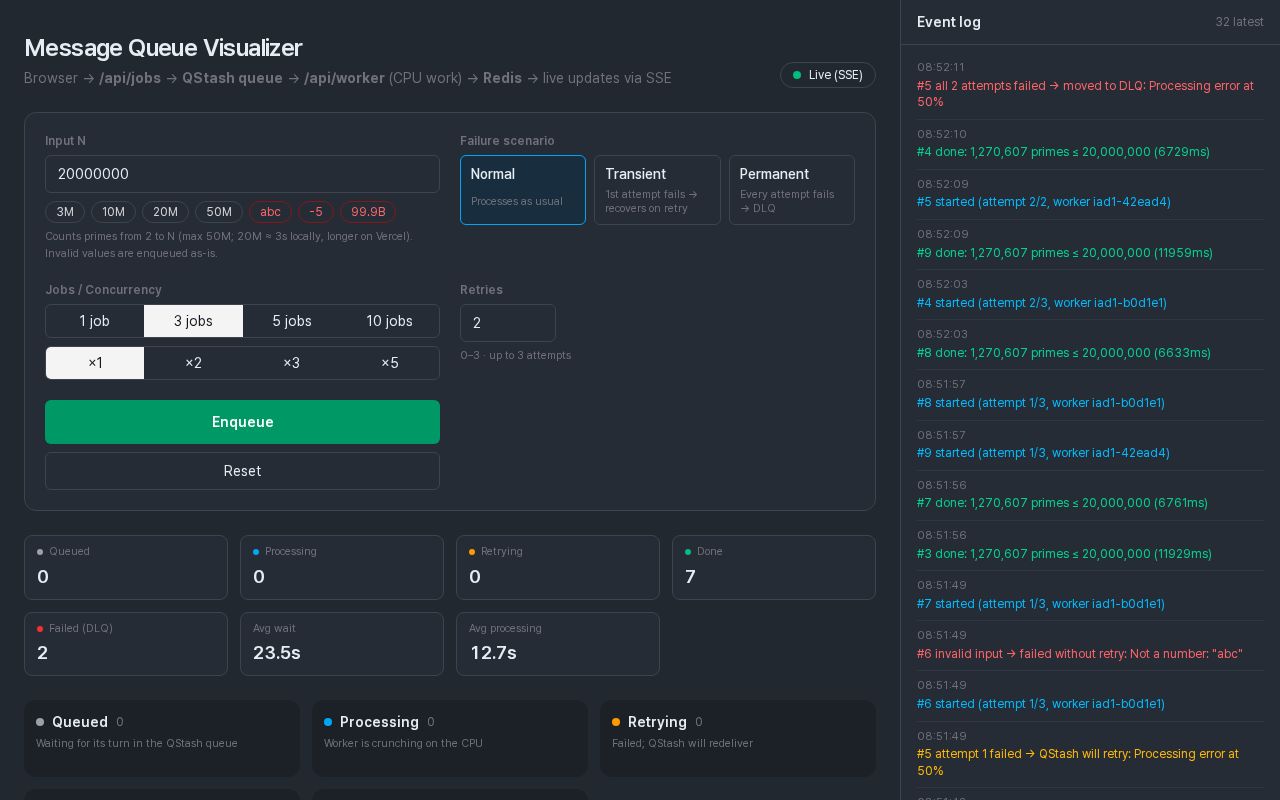Click log entry '#4 done' at 08:52:10
Screen dimensions: 1280x800
click(x=1090, y=144)
